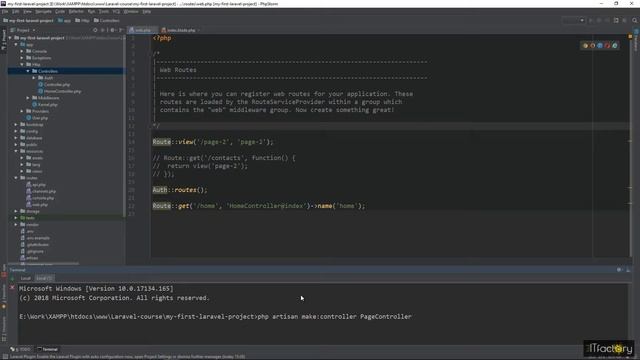The height and width of the screenshot is (360, 640).
Task: Open in Firefox browser icon in editor
Action: point(593,46)
